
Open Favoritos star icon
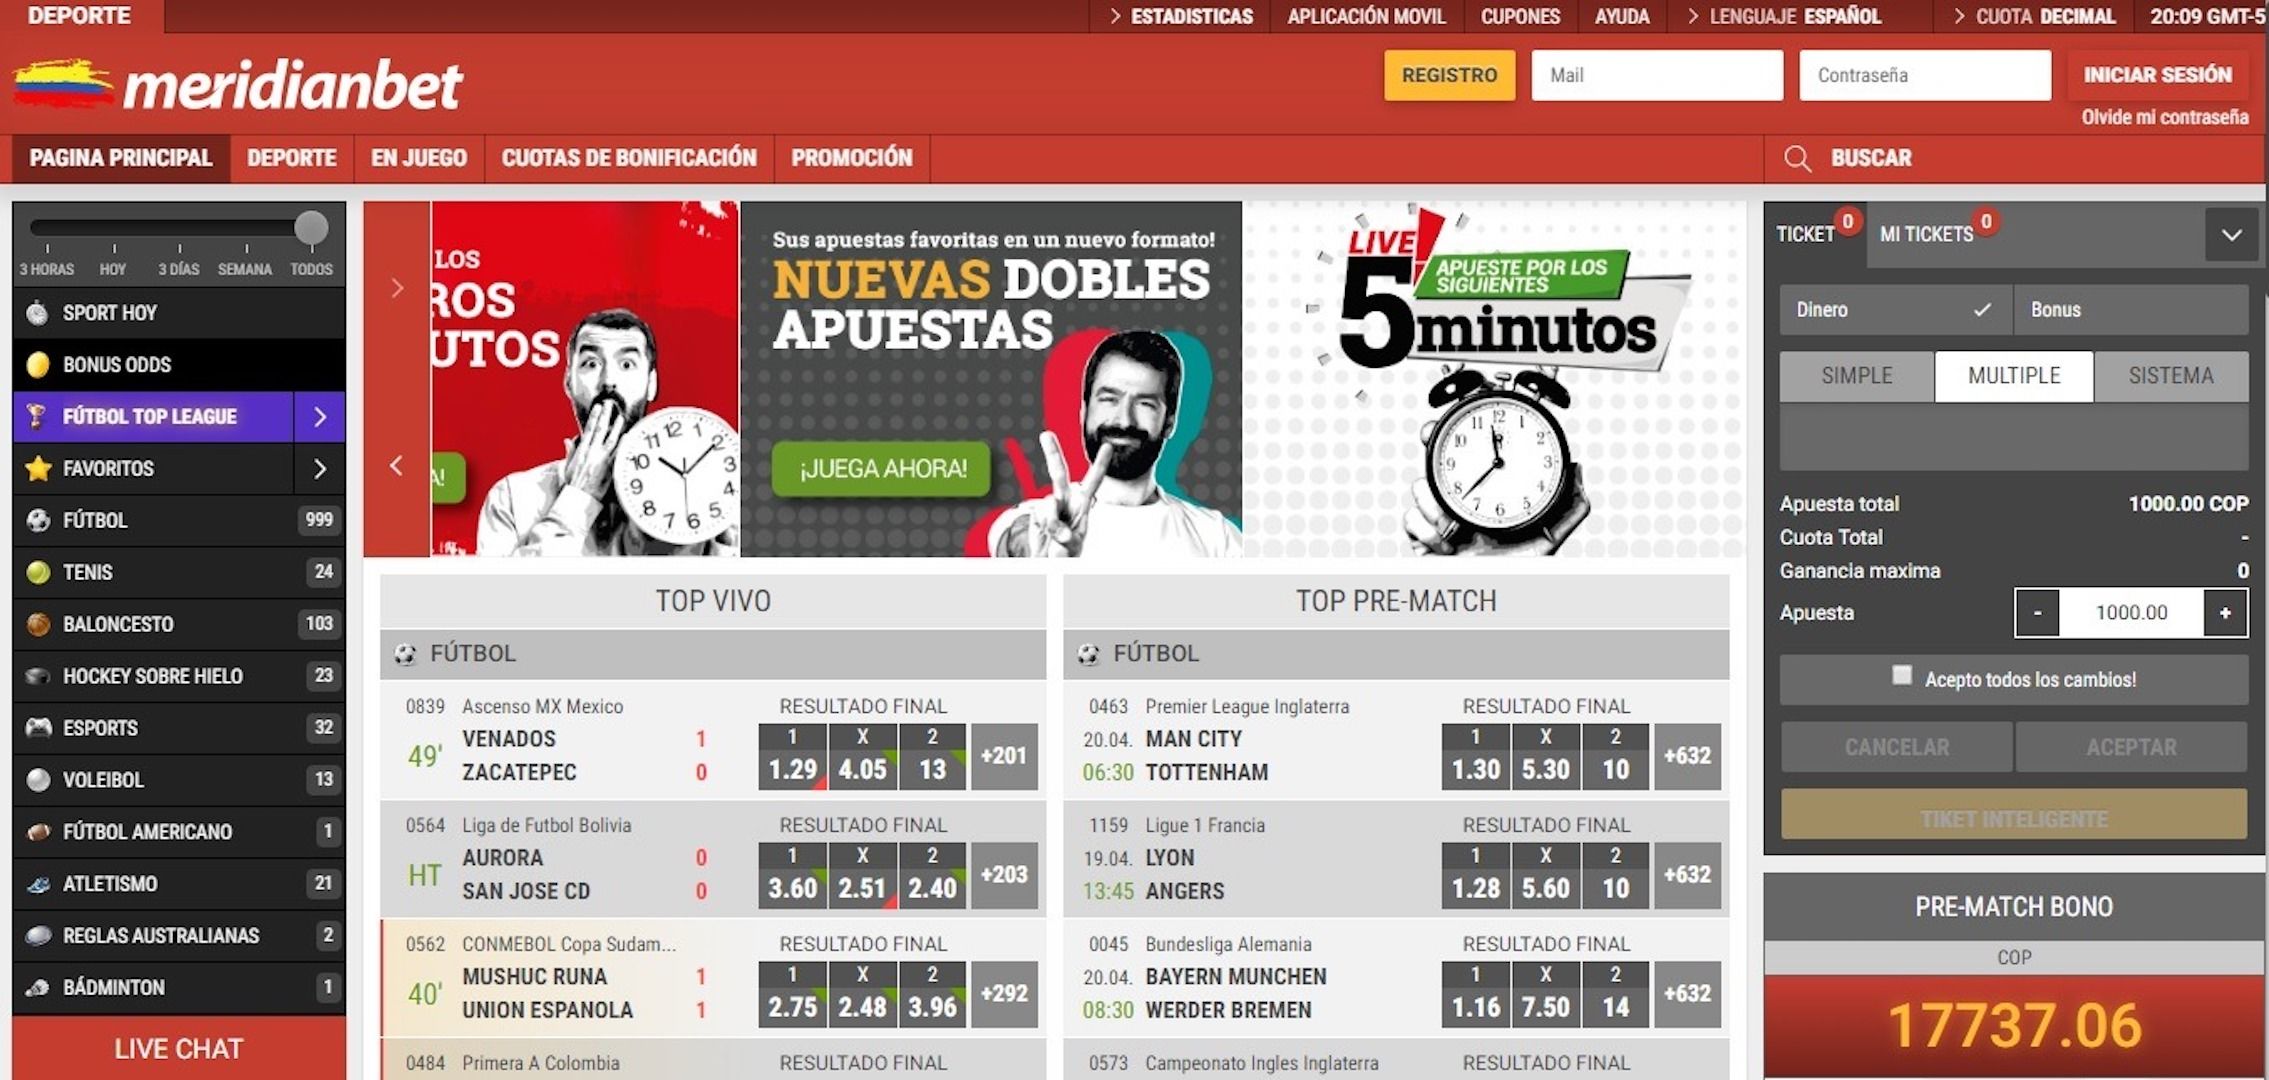38,468
